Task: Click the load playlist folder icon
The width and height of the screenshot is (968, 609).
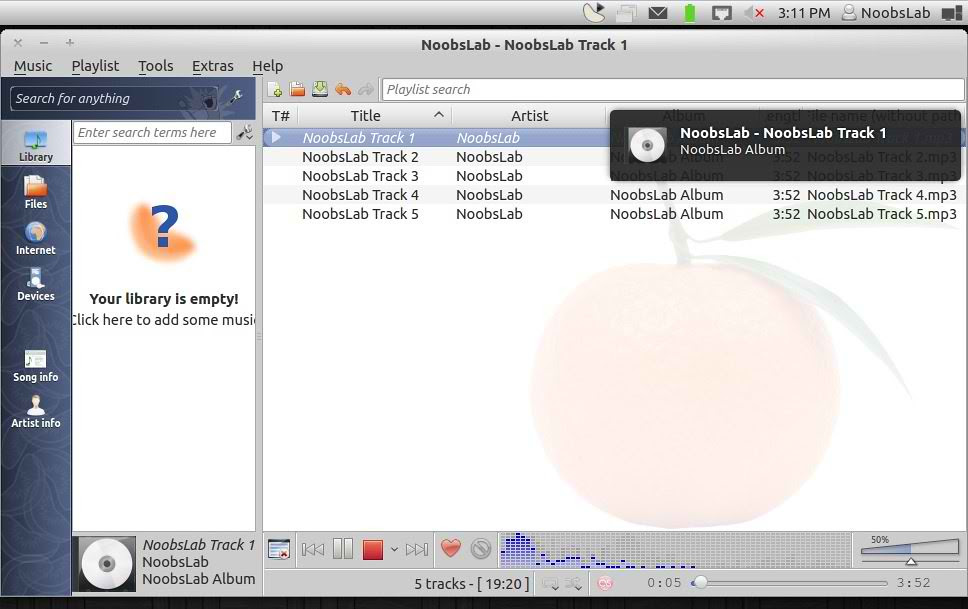Action: (x=298, y=90)
